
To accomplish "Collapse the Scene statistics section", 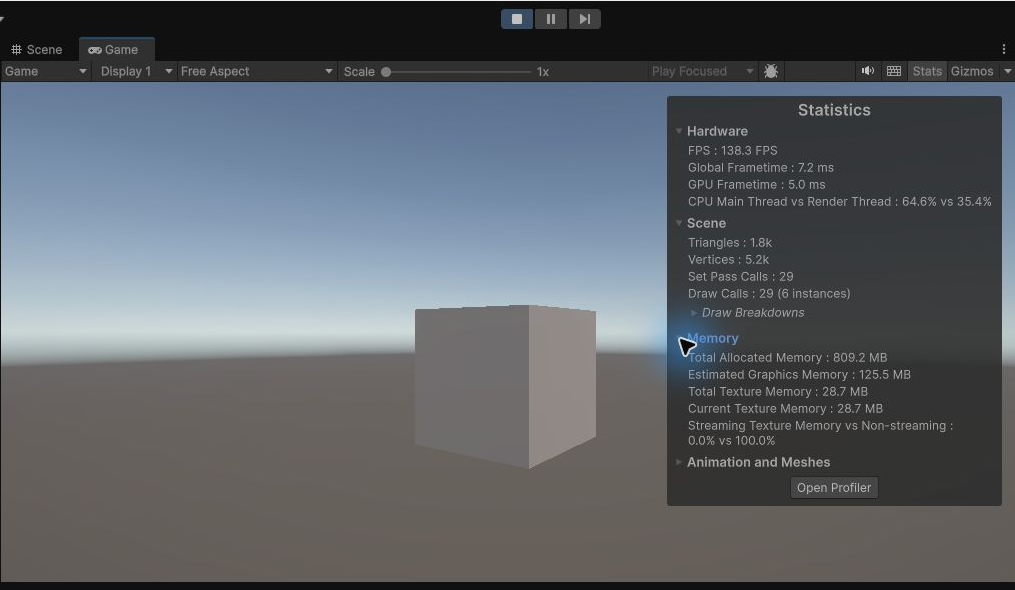I will point(678,223).
